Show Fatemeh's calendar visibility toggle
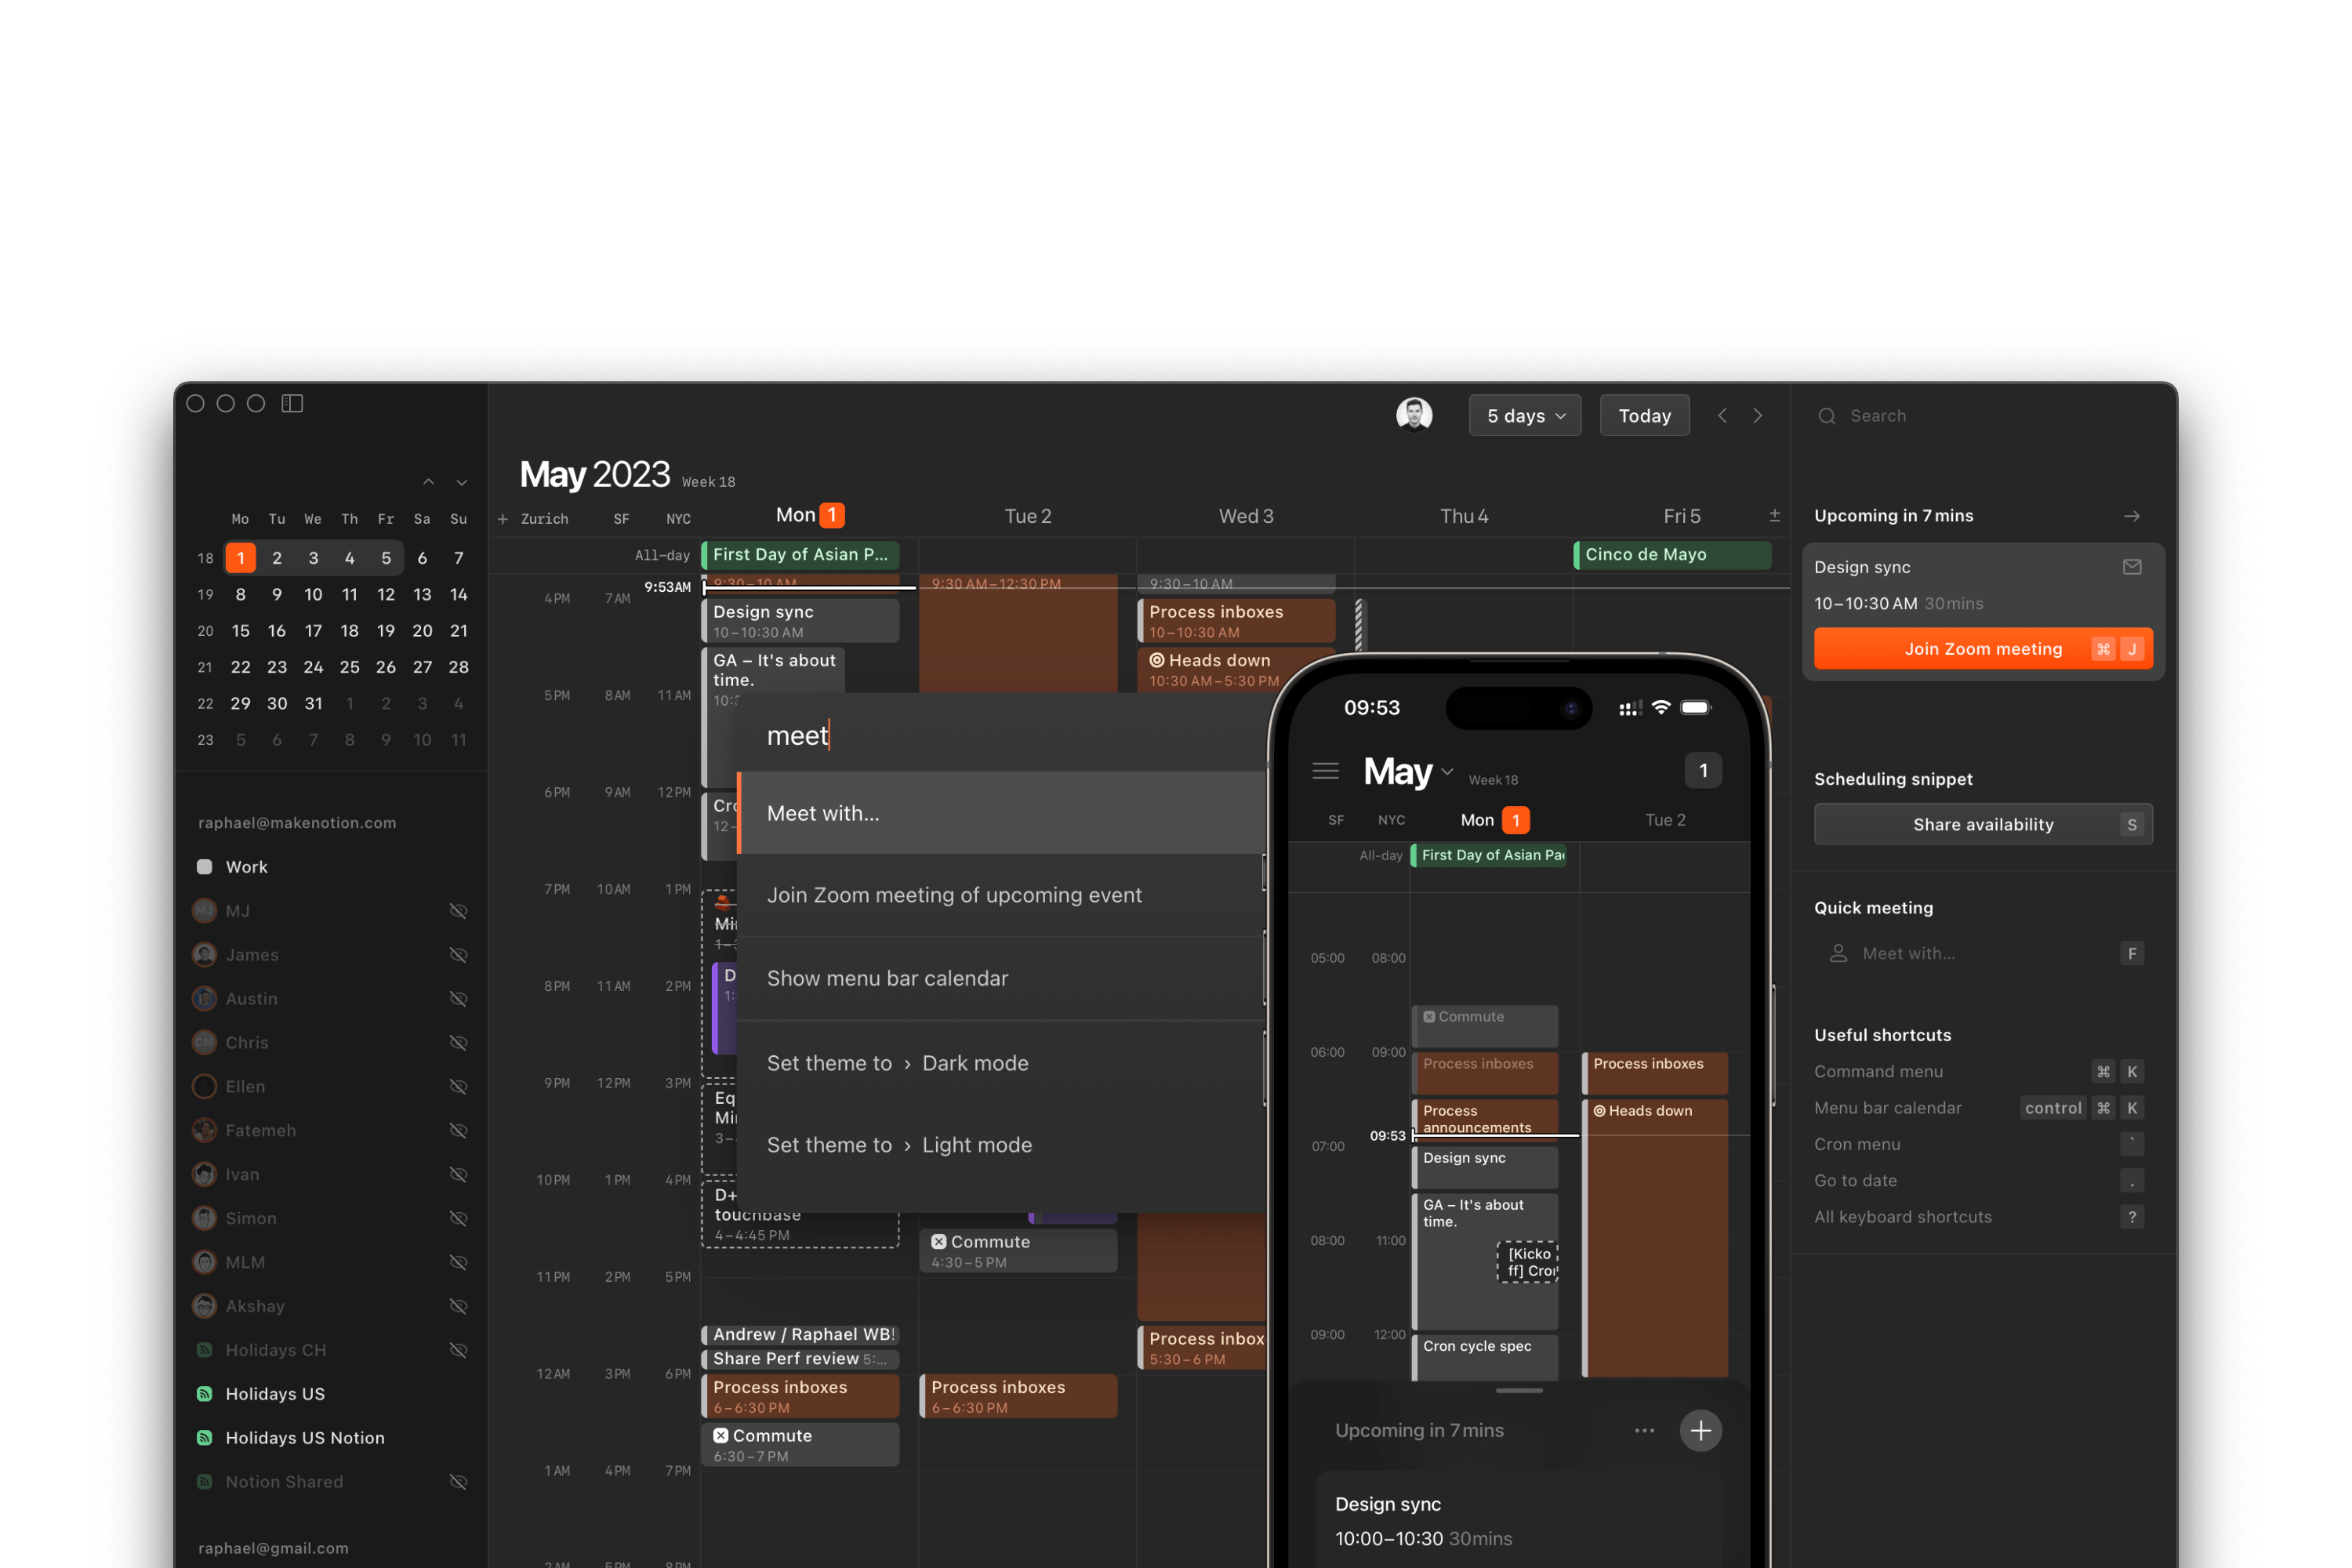The width and height of the screenshot is (2352, 1568). coord(458,1130)
